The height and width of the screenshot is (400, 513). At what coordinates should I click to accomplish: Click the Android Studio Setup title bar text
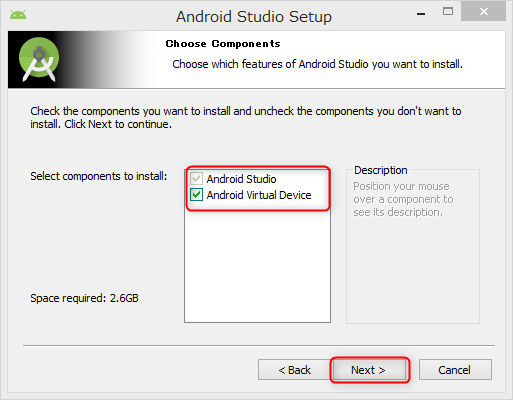(x=254, y=16)
